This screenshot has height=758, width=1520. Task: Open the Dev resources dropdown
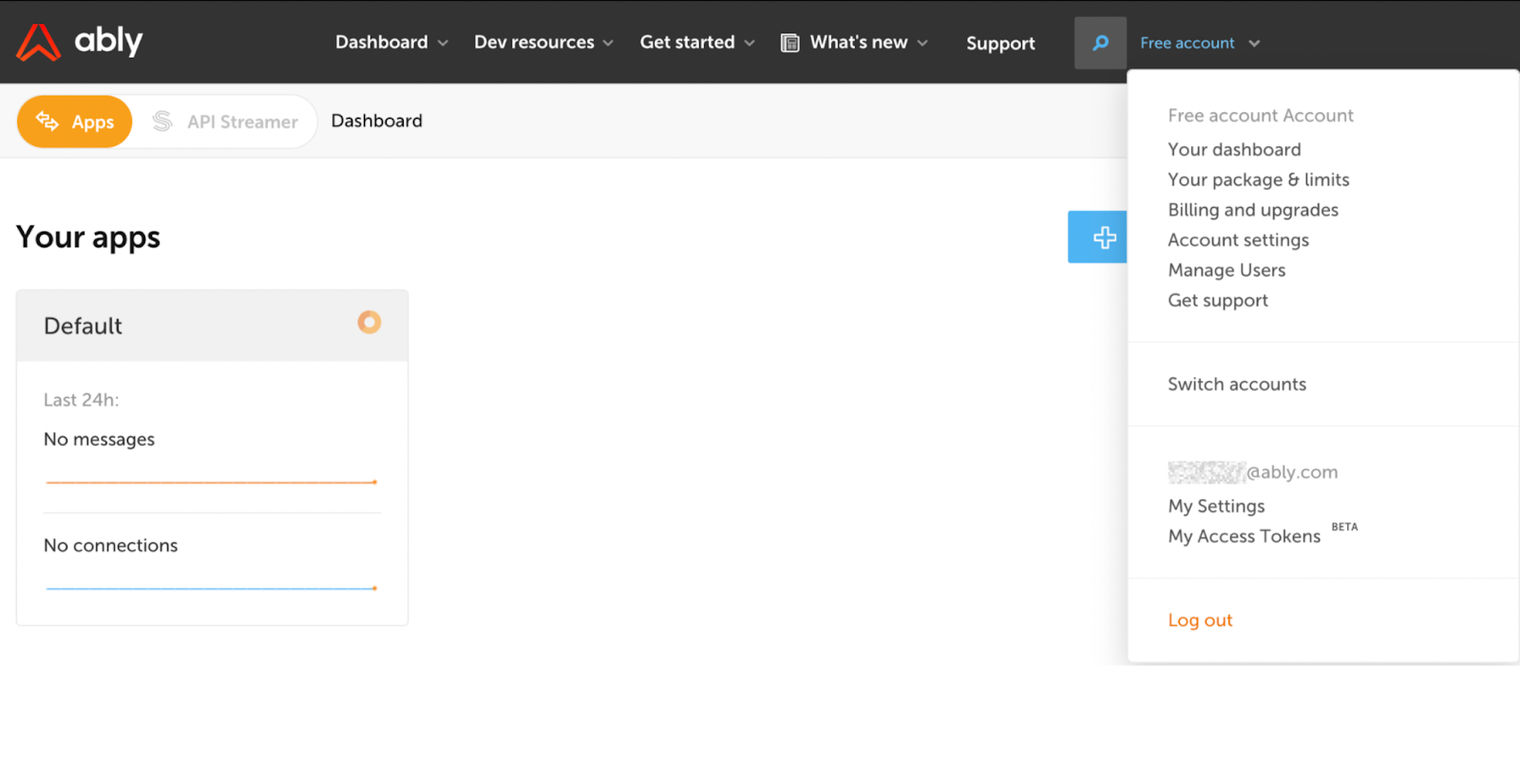(x=534, y=42)
